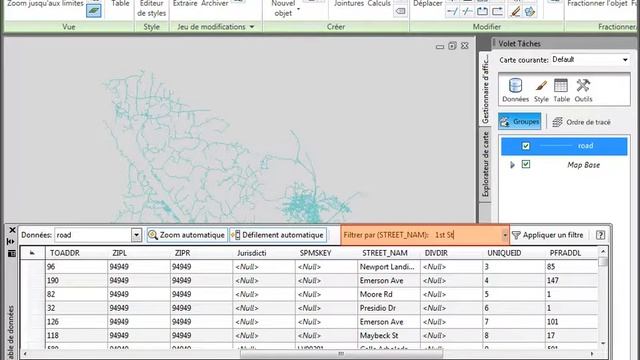Toggle the Map Base layer checkbox

[x=526, y=164]
